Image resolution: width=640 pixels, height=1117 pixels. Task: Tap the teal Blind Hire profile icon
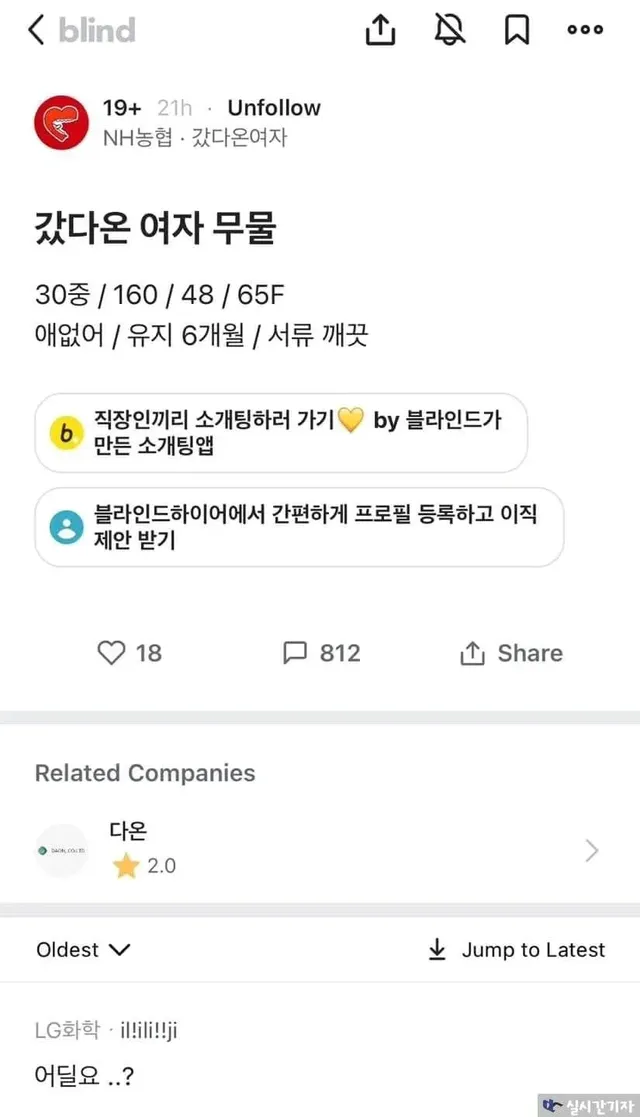67,527
